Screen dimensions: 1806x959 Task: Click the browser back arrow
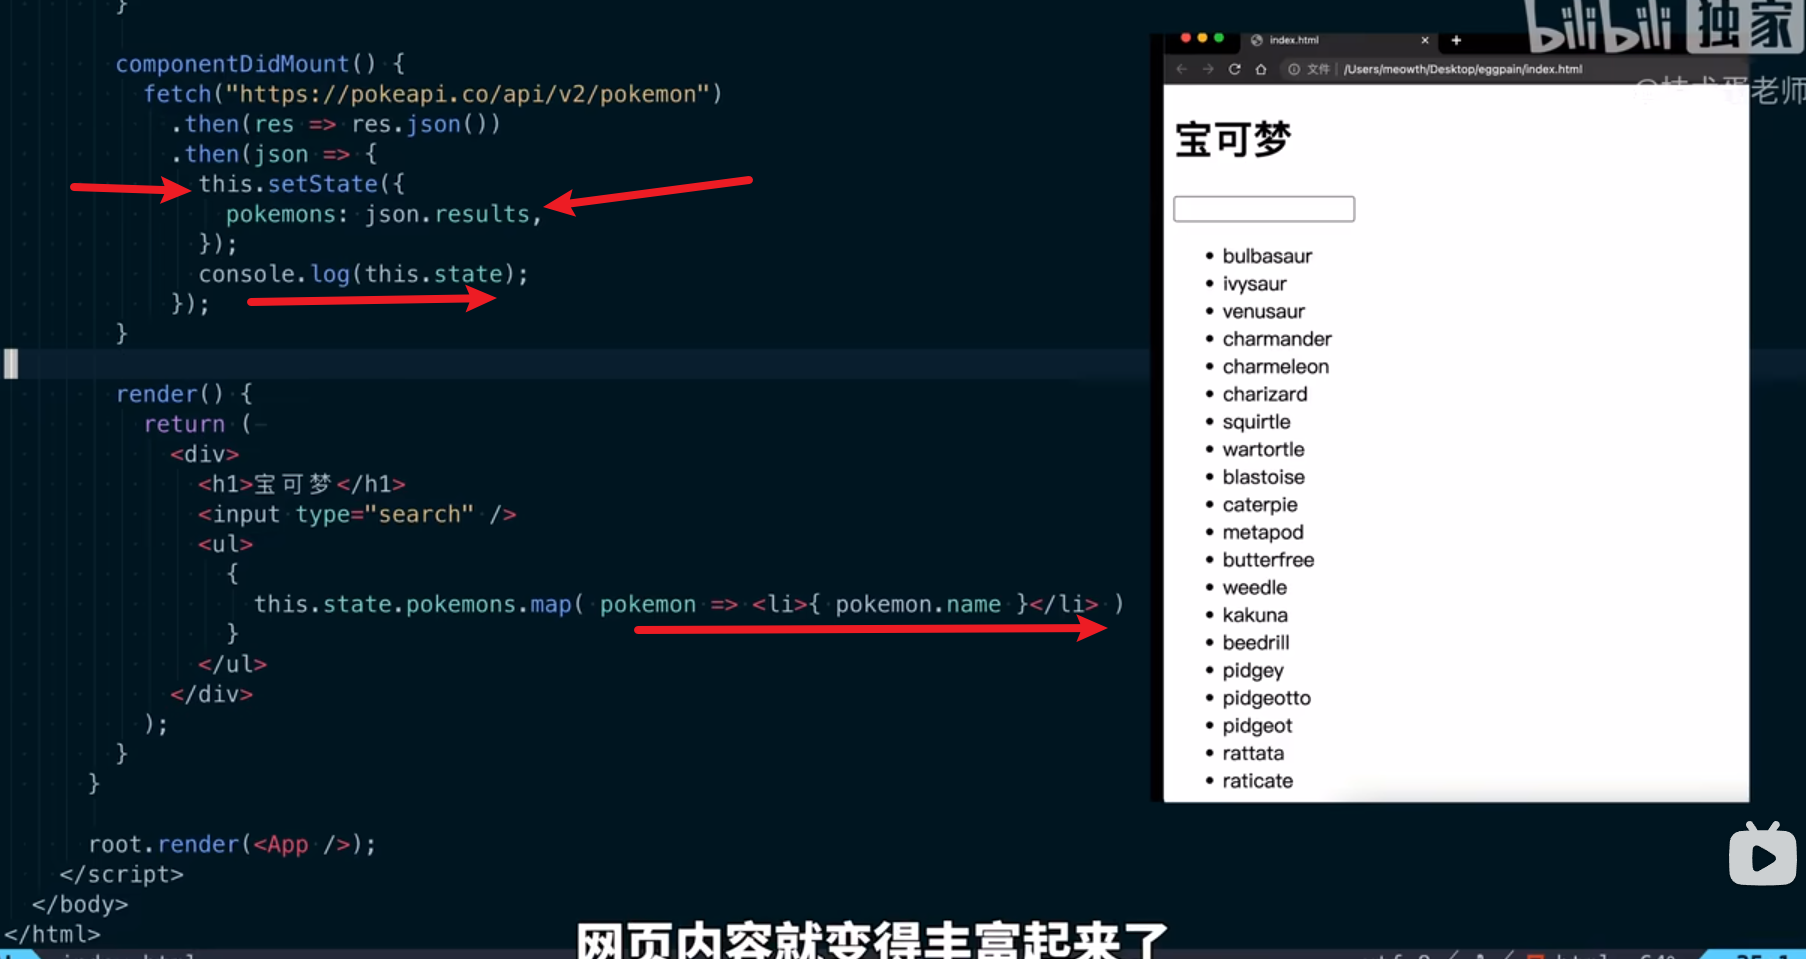tap(1182, 69)
